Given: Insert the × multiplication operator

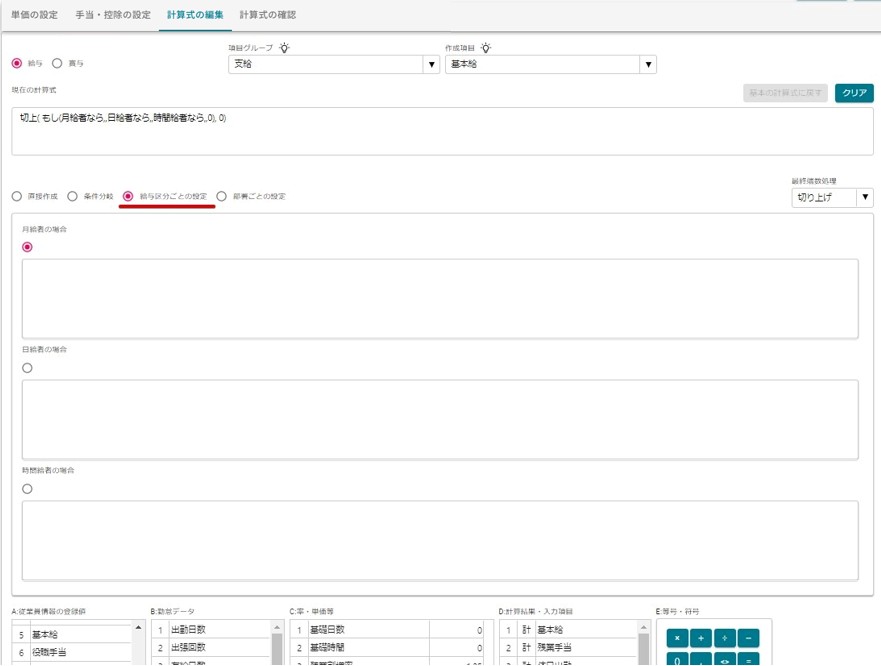Looking at the screenshot, I should (677, 638).
